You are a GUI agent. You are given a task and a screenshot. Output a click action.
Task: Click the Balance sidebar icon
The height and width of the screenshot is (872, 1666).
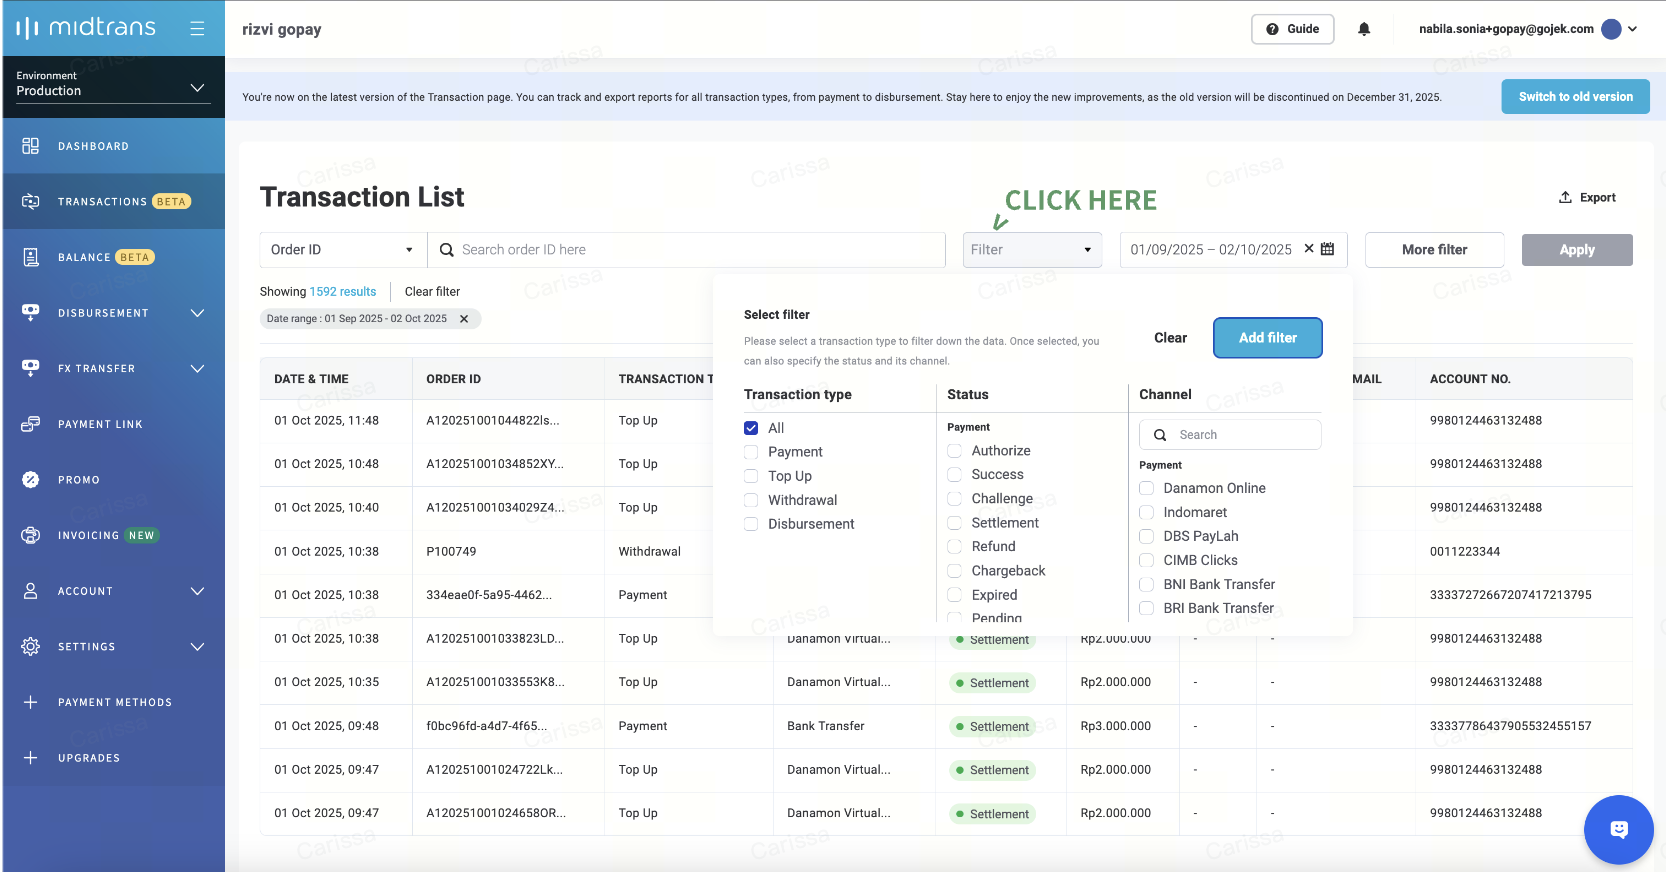pos(31,257)
